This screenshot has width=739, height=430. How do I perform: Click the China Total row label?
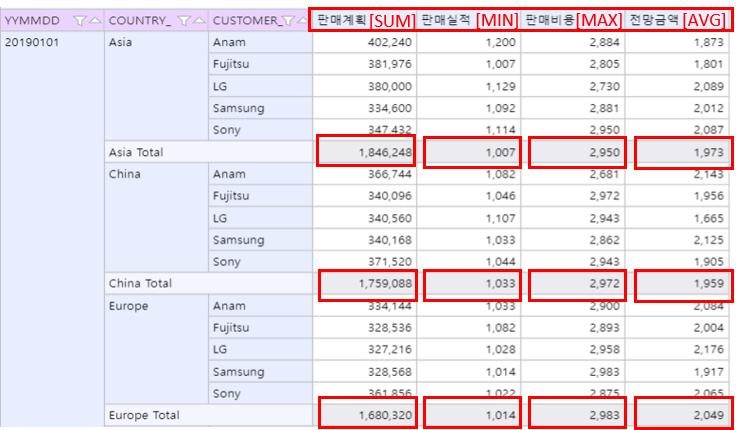click(x=209, y=283)
